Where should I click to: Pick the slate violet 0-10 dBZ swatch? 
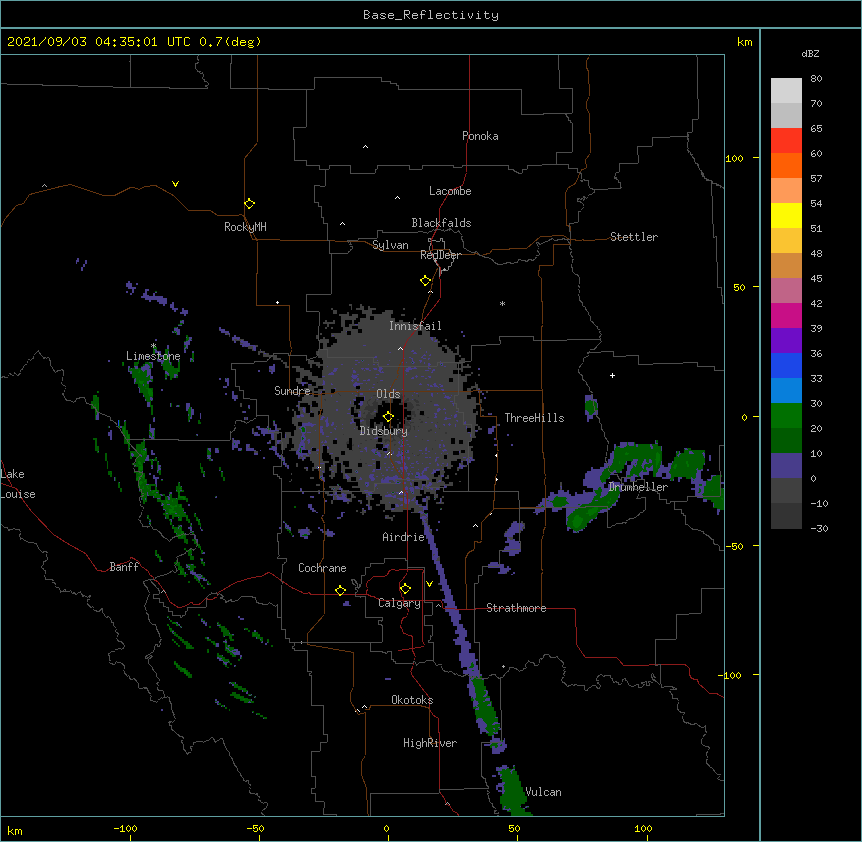click(x=786, y=466)
